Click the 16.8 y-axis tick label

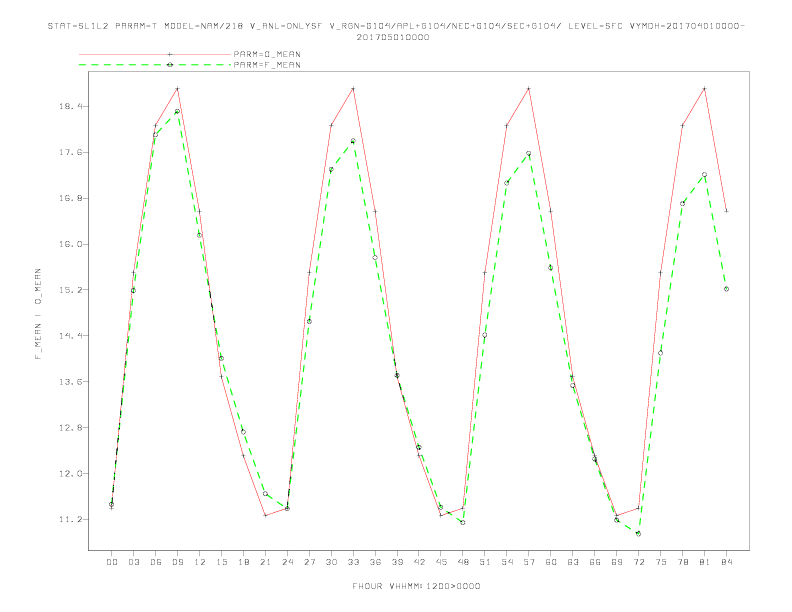69,198
